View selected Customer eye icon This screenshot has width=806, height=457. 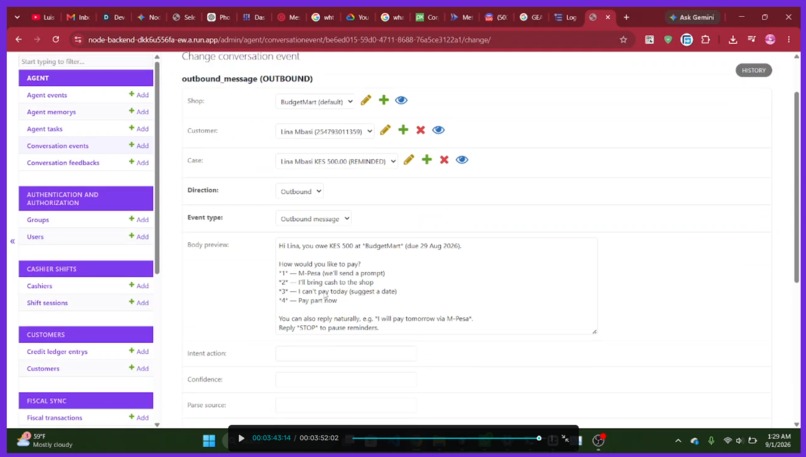pos(438,130)
